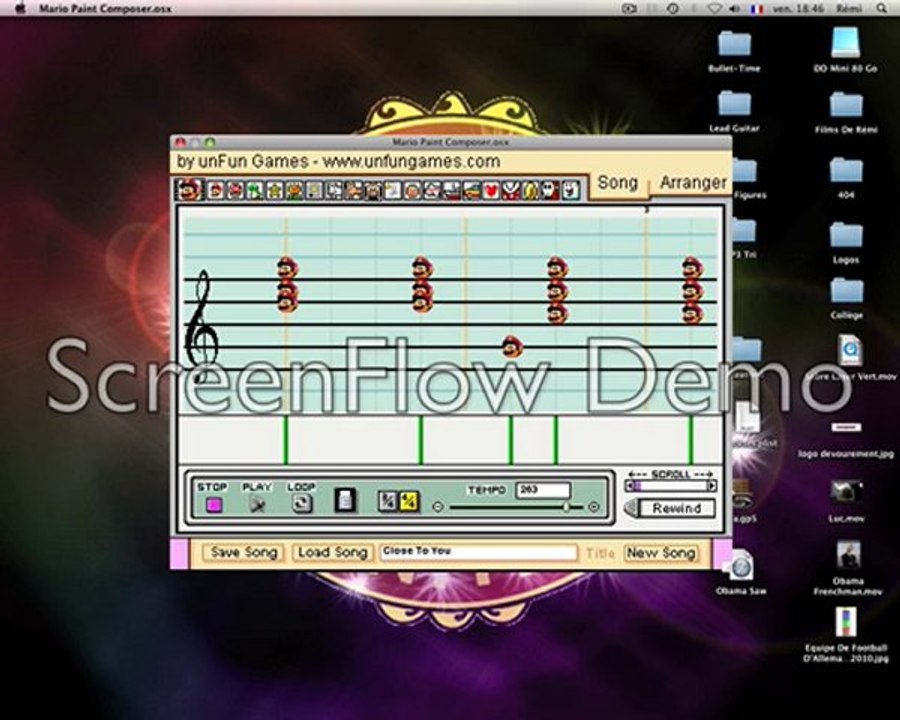Open the Song tab
This screenshot has height=720, width=900.
pos(618,183)
